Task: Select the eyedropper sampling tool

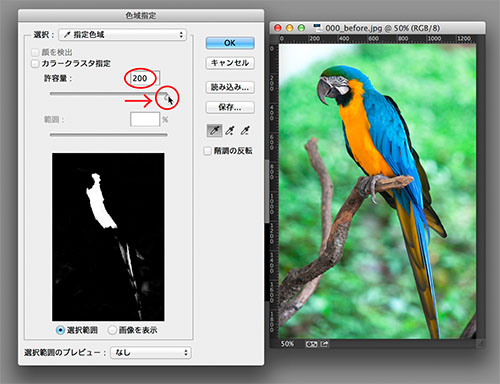Action: point(214,131)
